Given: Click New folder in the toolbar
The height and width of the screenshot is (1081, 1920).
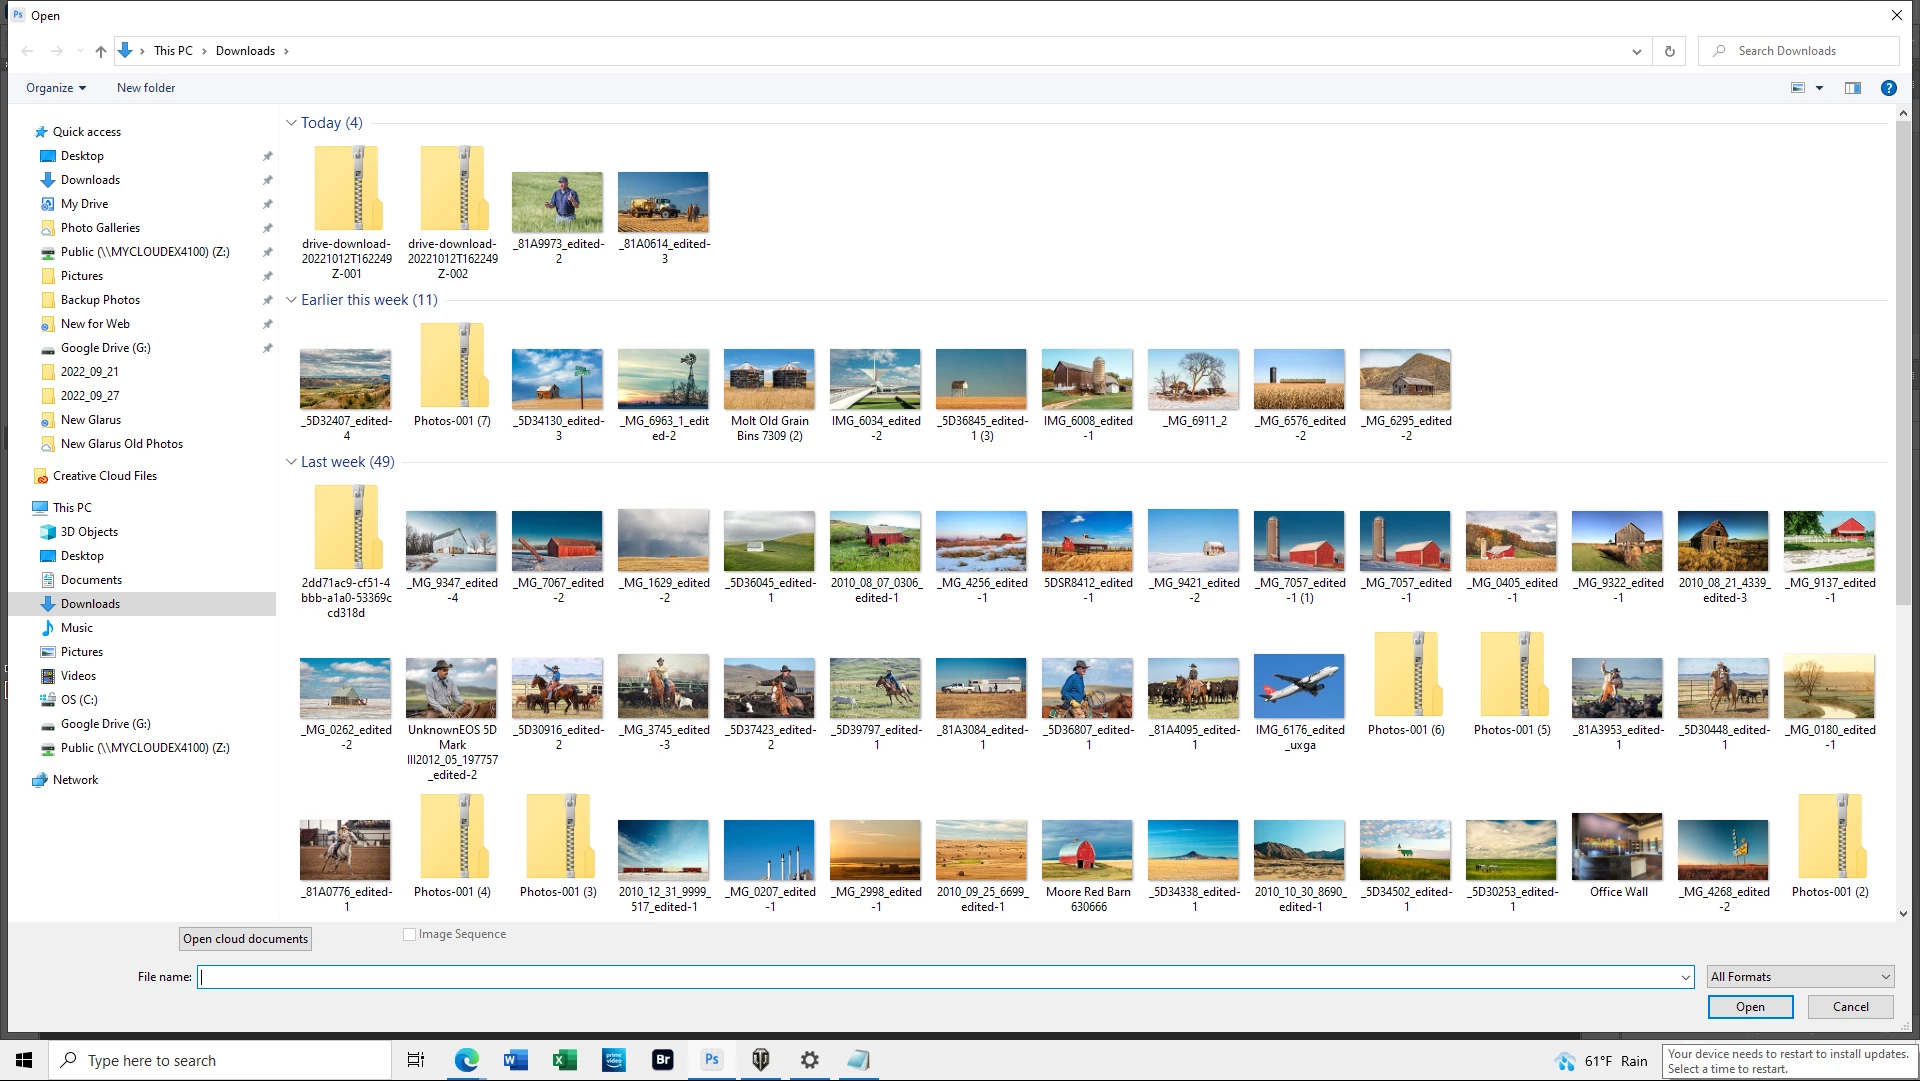Looking at the screenshot, I should click(x=146, y=88).
